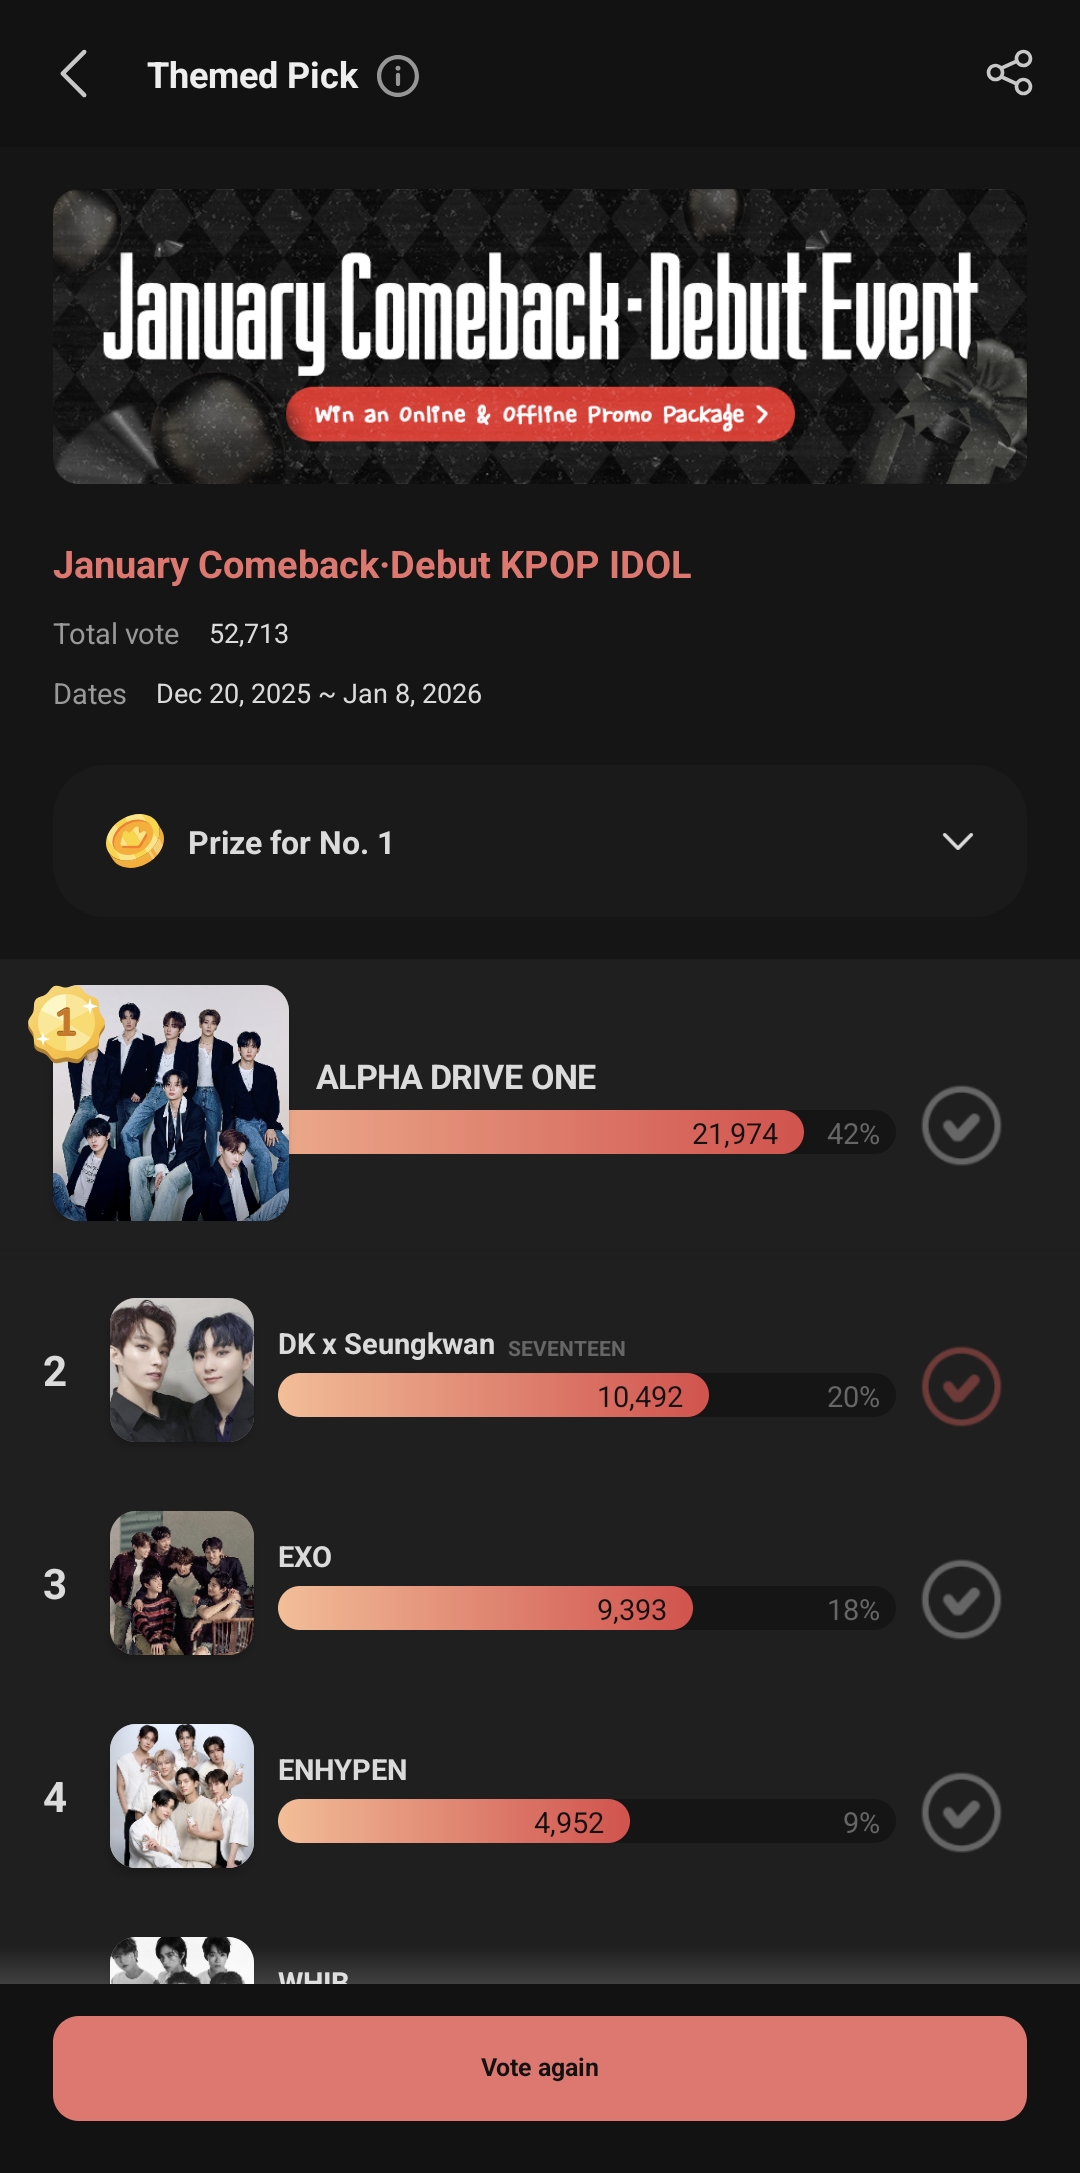This screenshot has height=2173, width=1080.
Task: Open the Prize for No. 1 panel
Action: coord(540,842)
